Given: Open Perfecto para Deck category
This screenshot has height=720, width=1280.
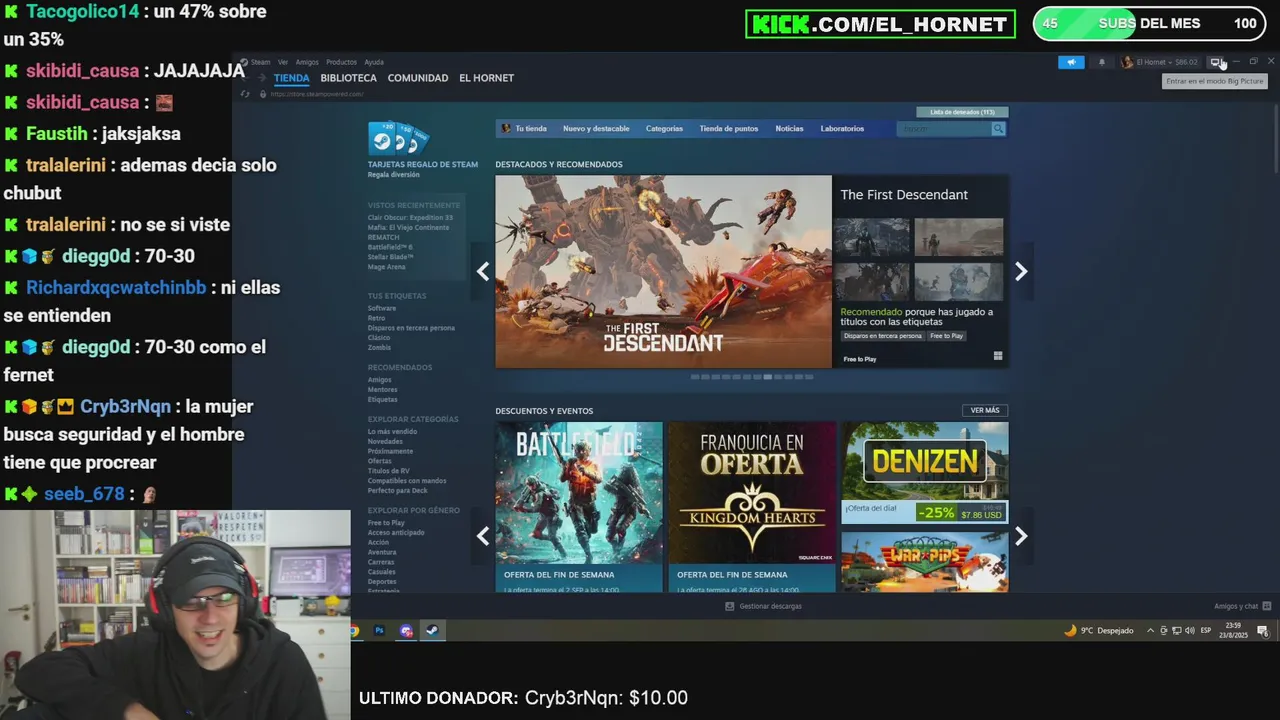Looking at the screenshot, I should tap(397, 491).
